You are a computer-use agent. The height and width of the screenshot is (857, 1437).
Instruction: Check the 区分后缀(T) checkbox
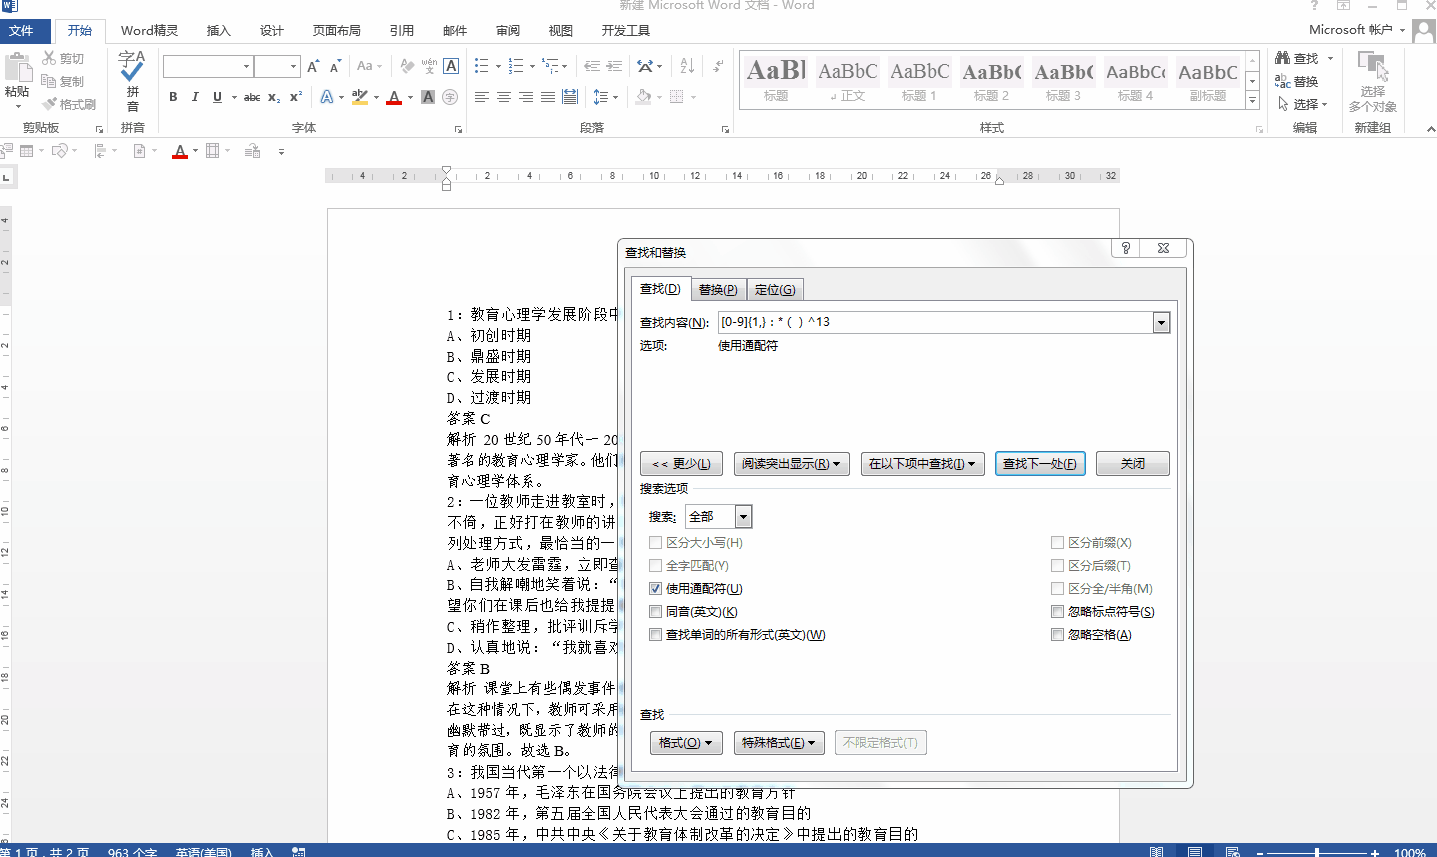pos(1057,566)
